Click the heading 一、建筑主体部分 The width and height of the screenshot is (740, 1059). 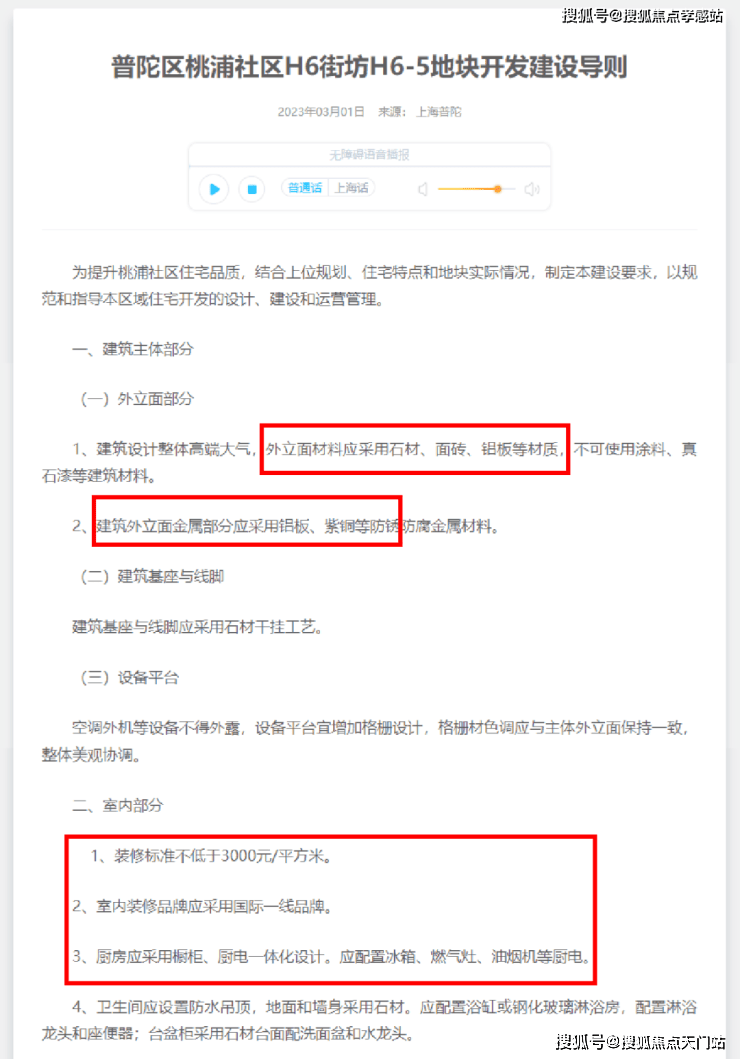pyautogui.click(x=133, y=349)
